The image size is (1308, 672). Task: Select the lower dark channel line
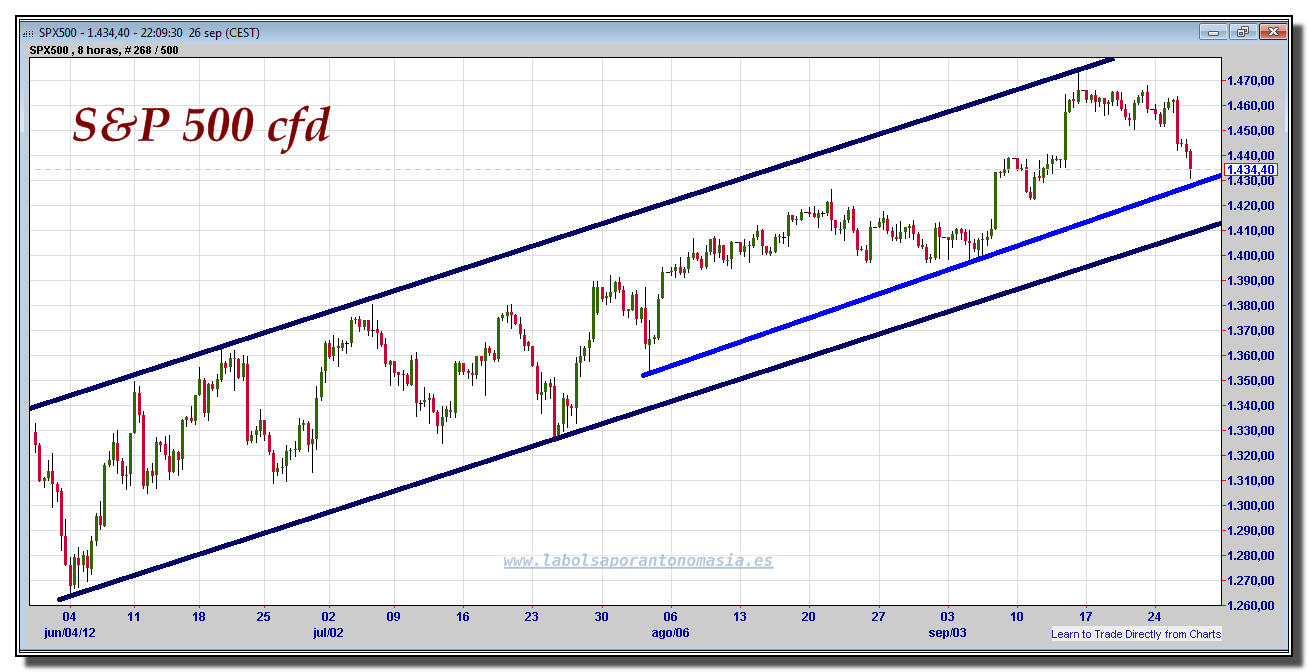coord(640,411)
